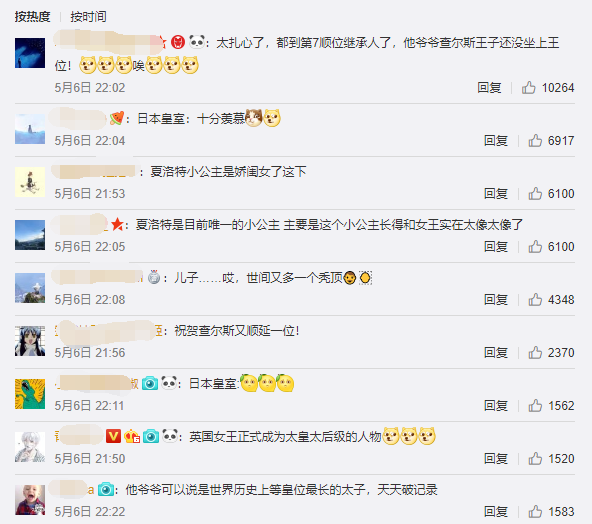Reply to the 22:02 top comment

pyautogui.click(x=489, y=88)
